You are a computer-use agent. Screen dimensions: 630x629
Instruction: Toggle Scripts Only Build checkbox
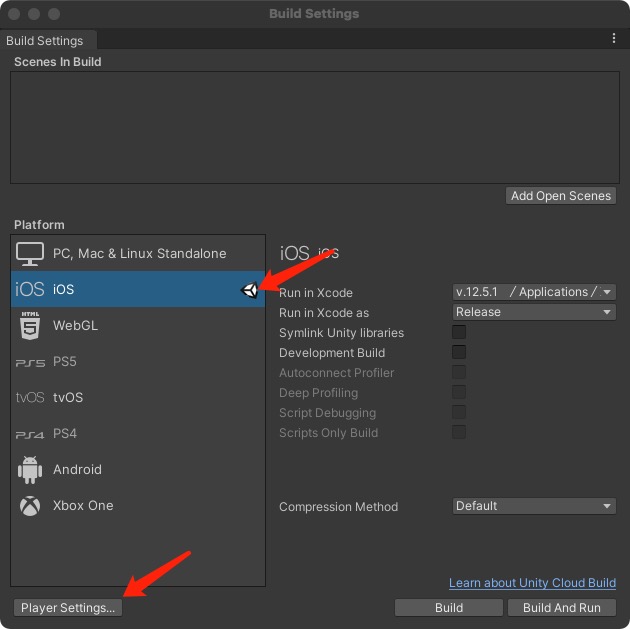click(x=459, y=432)
